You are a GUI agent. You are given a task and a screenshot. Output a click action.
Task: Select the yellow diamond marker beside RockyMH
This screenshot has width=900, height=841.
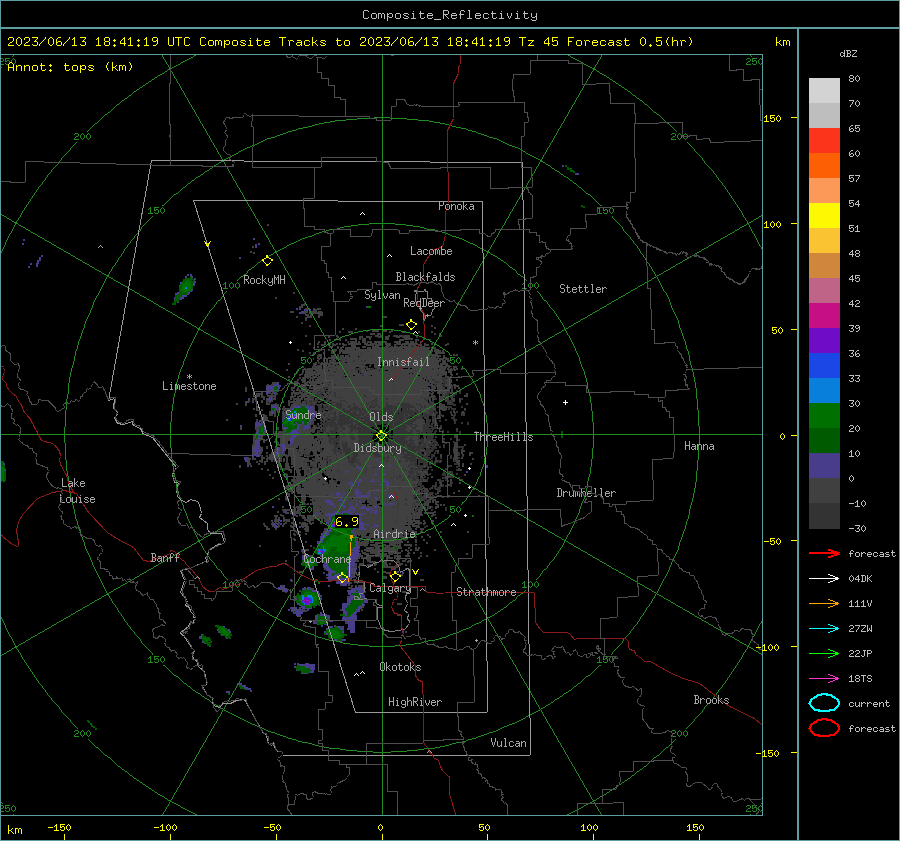pyautogui.click(x=267, y=261)
